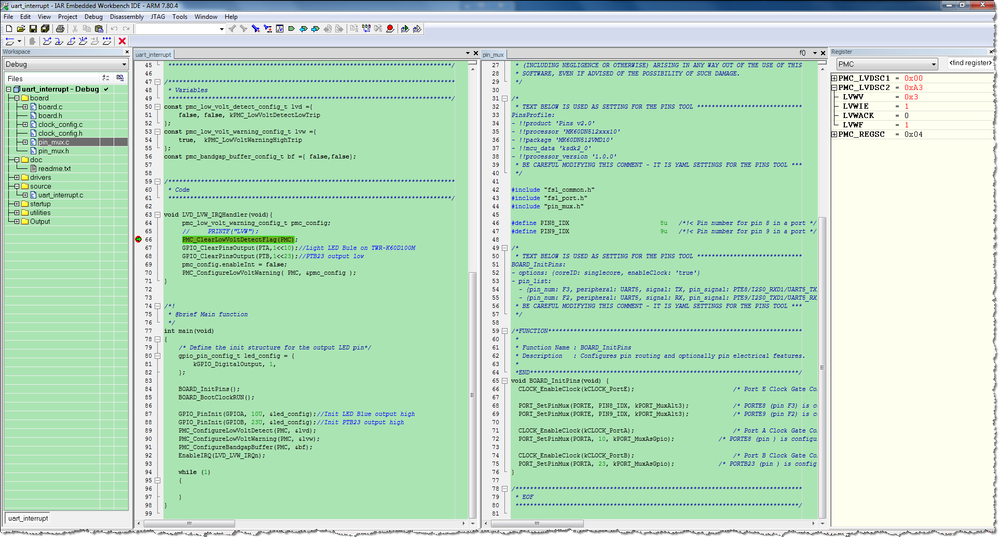Click the find register input field
This screenshot has width=999, height=537.
coord(970,63)
